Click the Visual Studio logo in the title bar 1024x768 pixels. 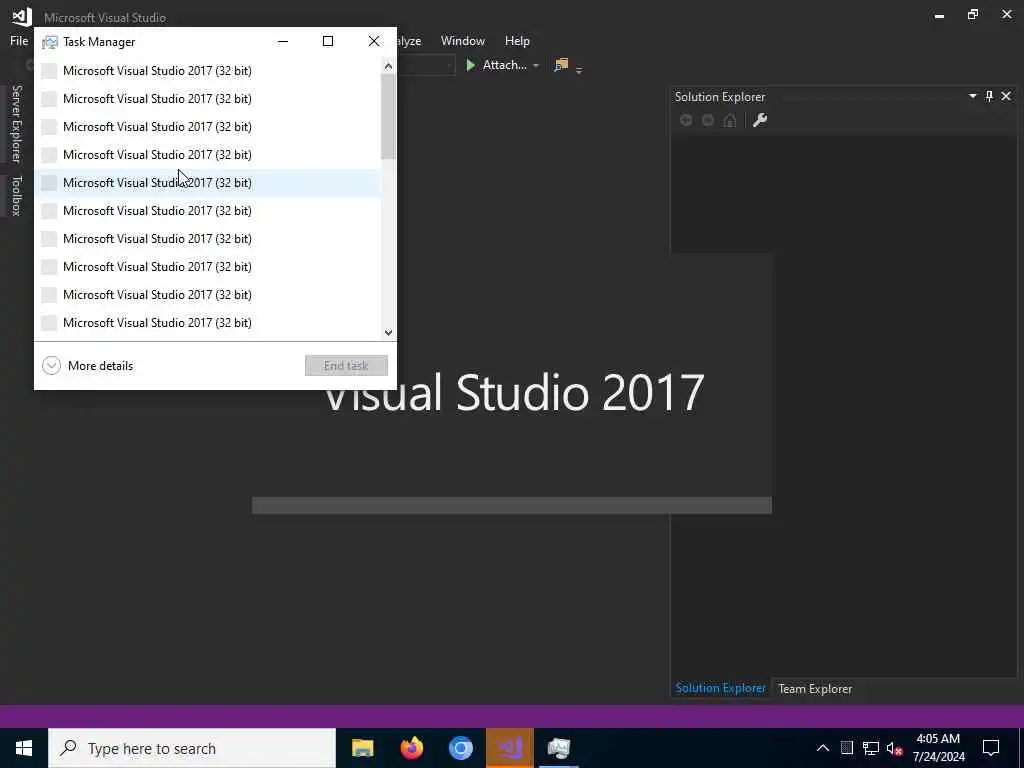point(22,16)
